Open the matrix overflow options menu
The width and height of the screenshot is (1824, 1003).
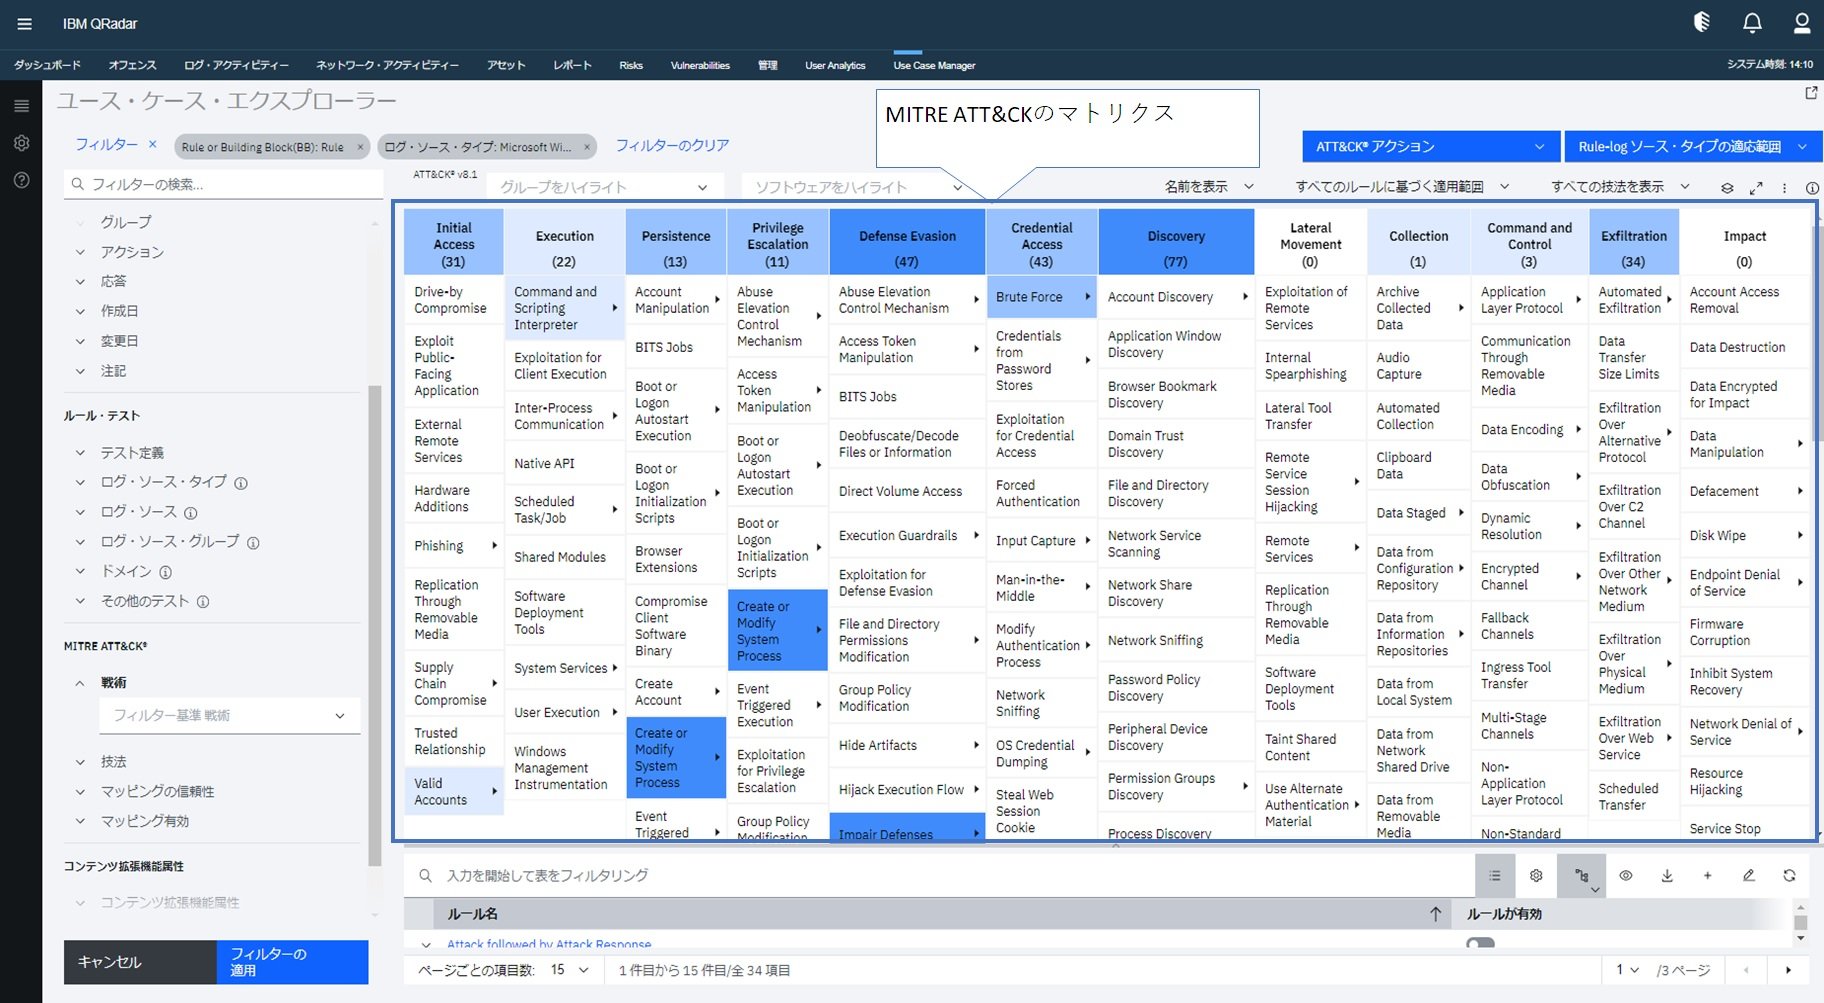[1784, 188]
